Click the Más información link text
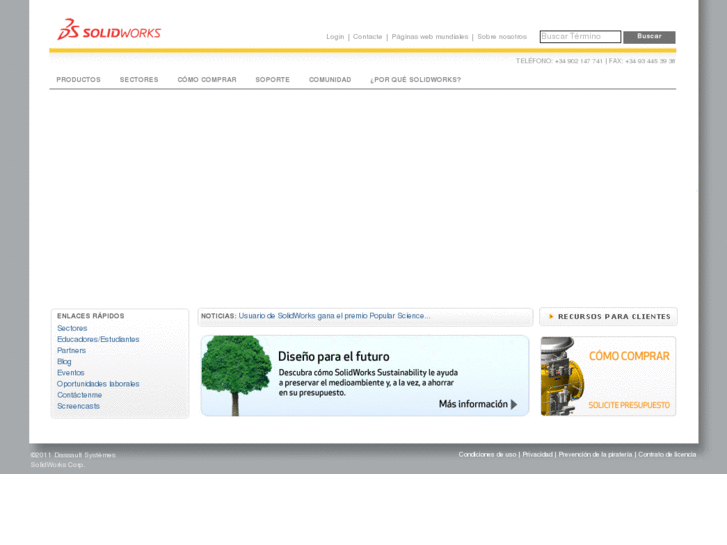 [473, 404]
